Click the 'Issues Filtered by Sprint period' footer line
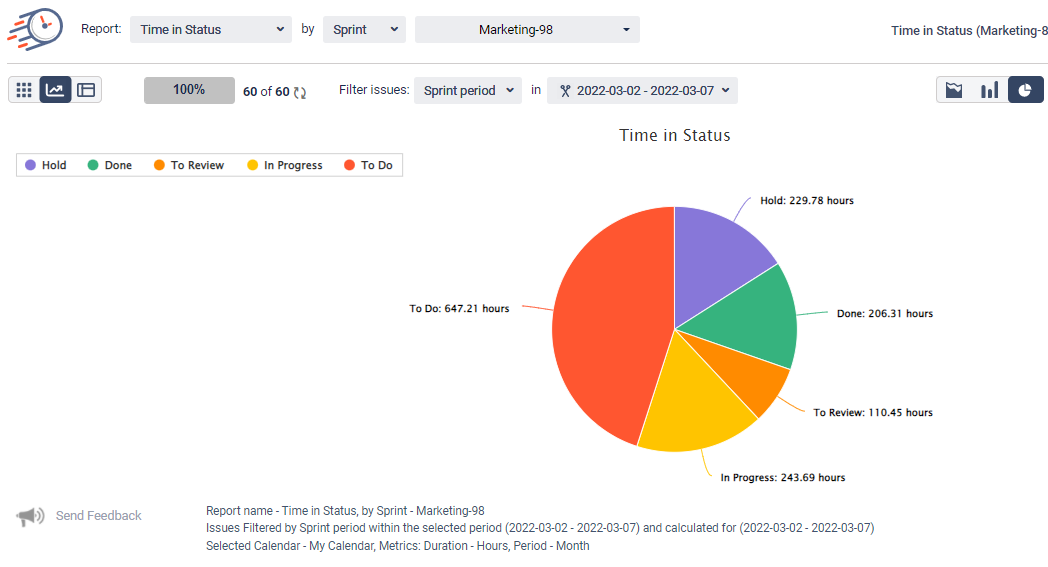This screenshot has height=567, width=1048. click(540, 528)
